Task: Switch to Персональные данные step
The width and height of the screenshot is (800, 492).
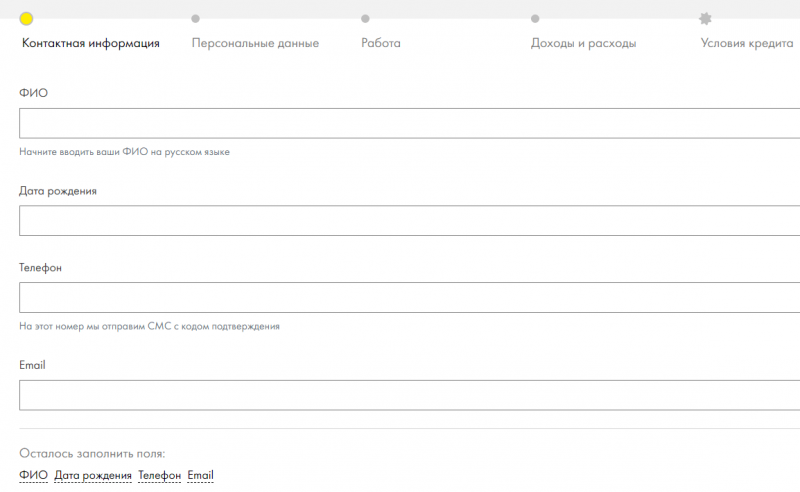Action: pos(255,43)
